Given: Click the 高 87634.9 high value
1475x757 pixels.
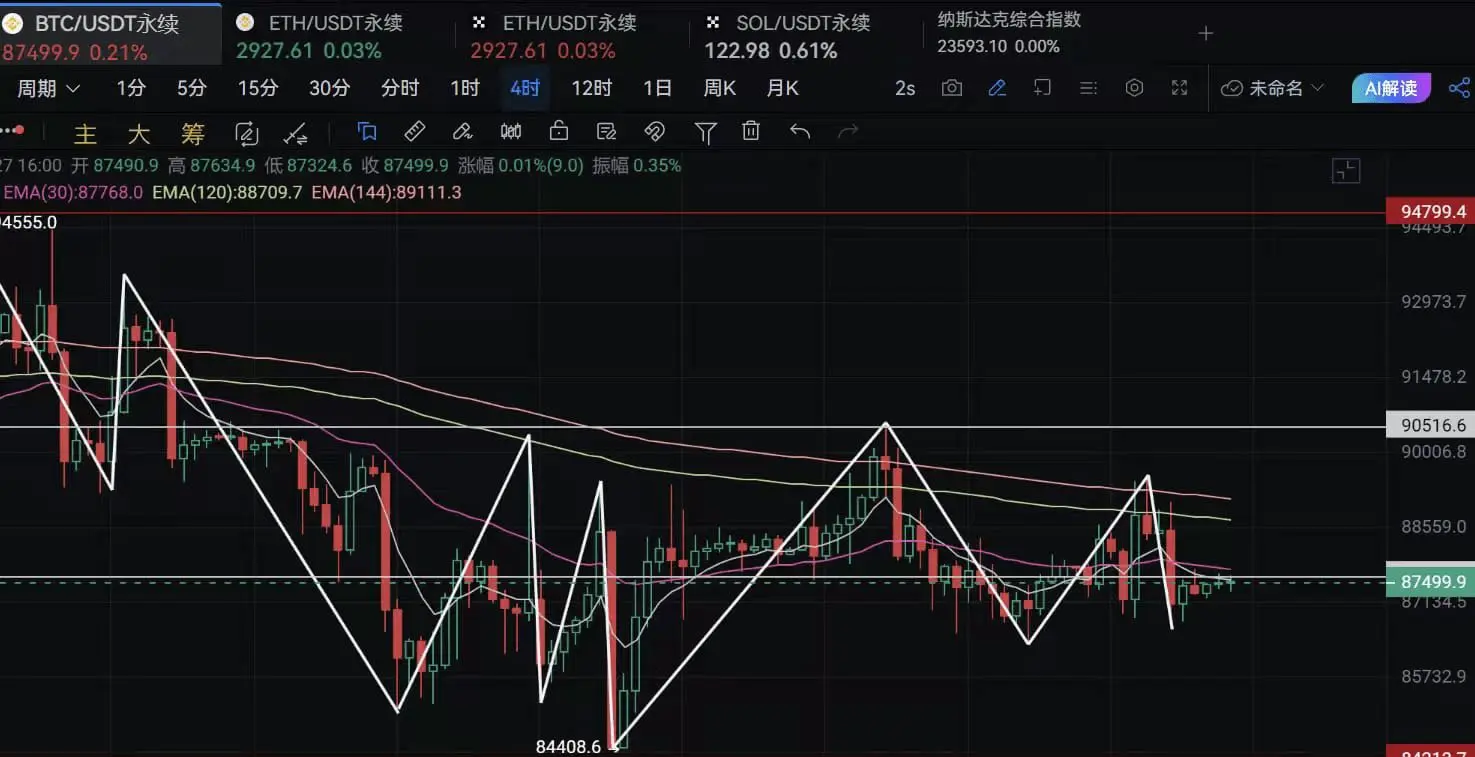Looking at the screenshot, I should (x=211, y=165).
